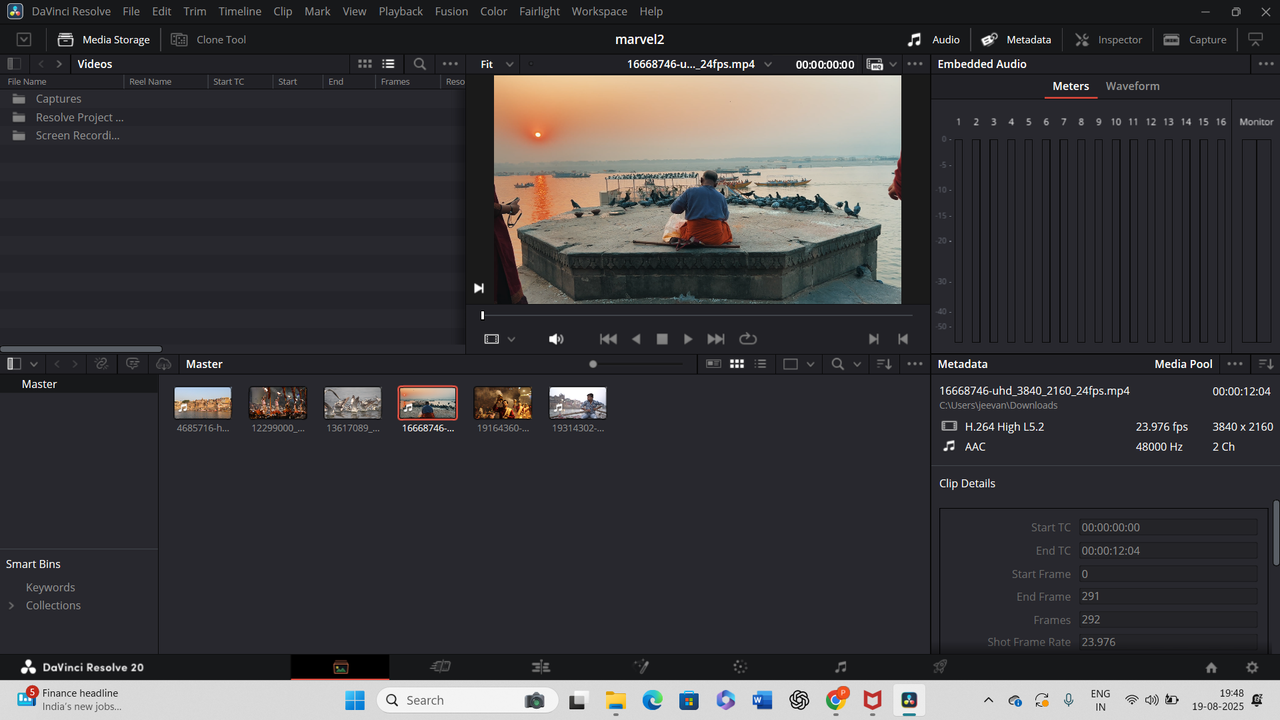Switch to the Waveform tab
The width and height of the screenshot is (1280, 720).
click(x=1132, y=86)
